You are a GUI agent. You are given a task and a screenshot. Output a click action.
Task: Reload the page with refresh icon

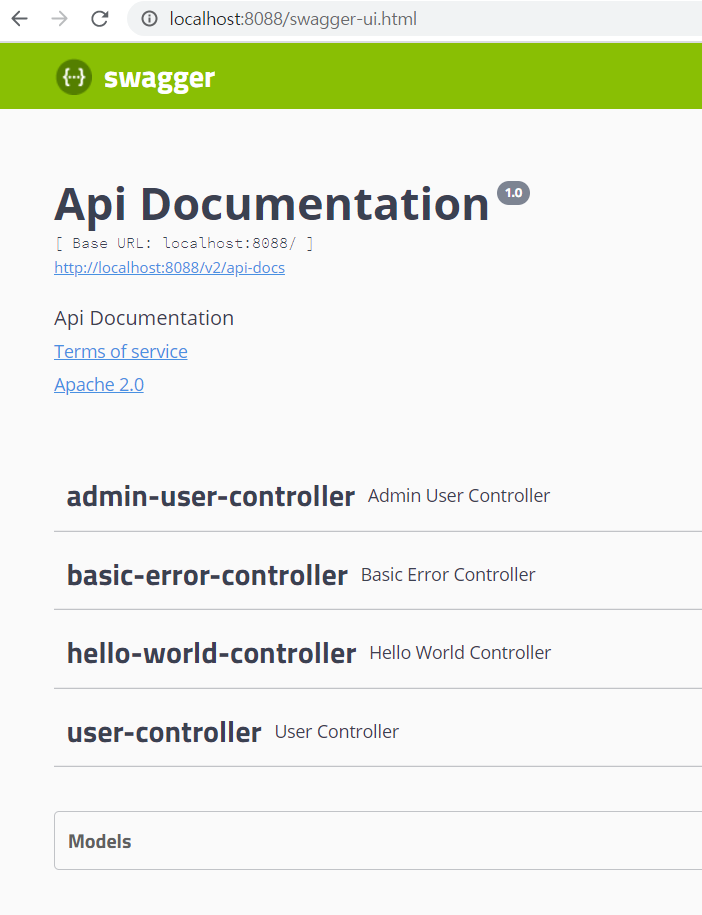tap(100, 19)
